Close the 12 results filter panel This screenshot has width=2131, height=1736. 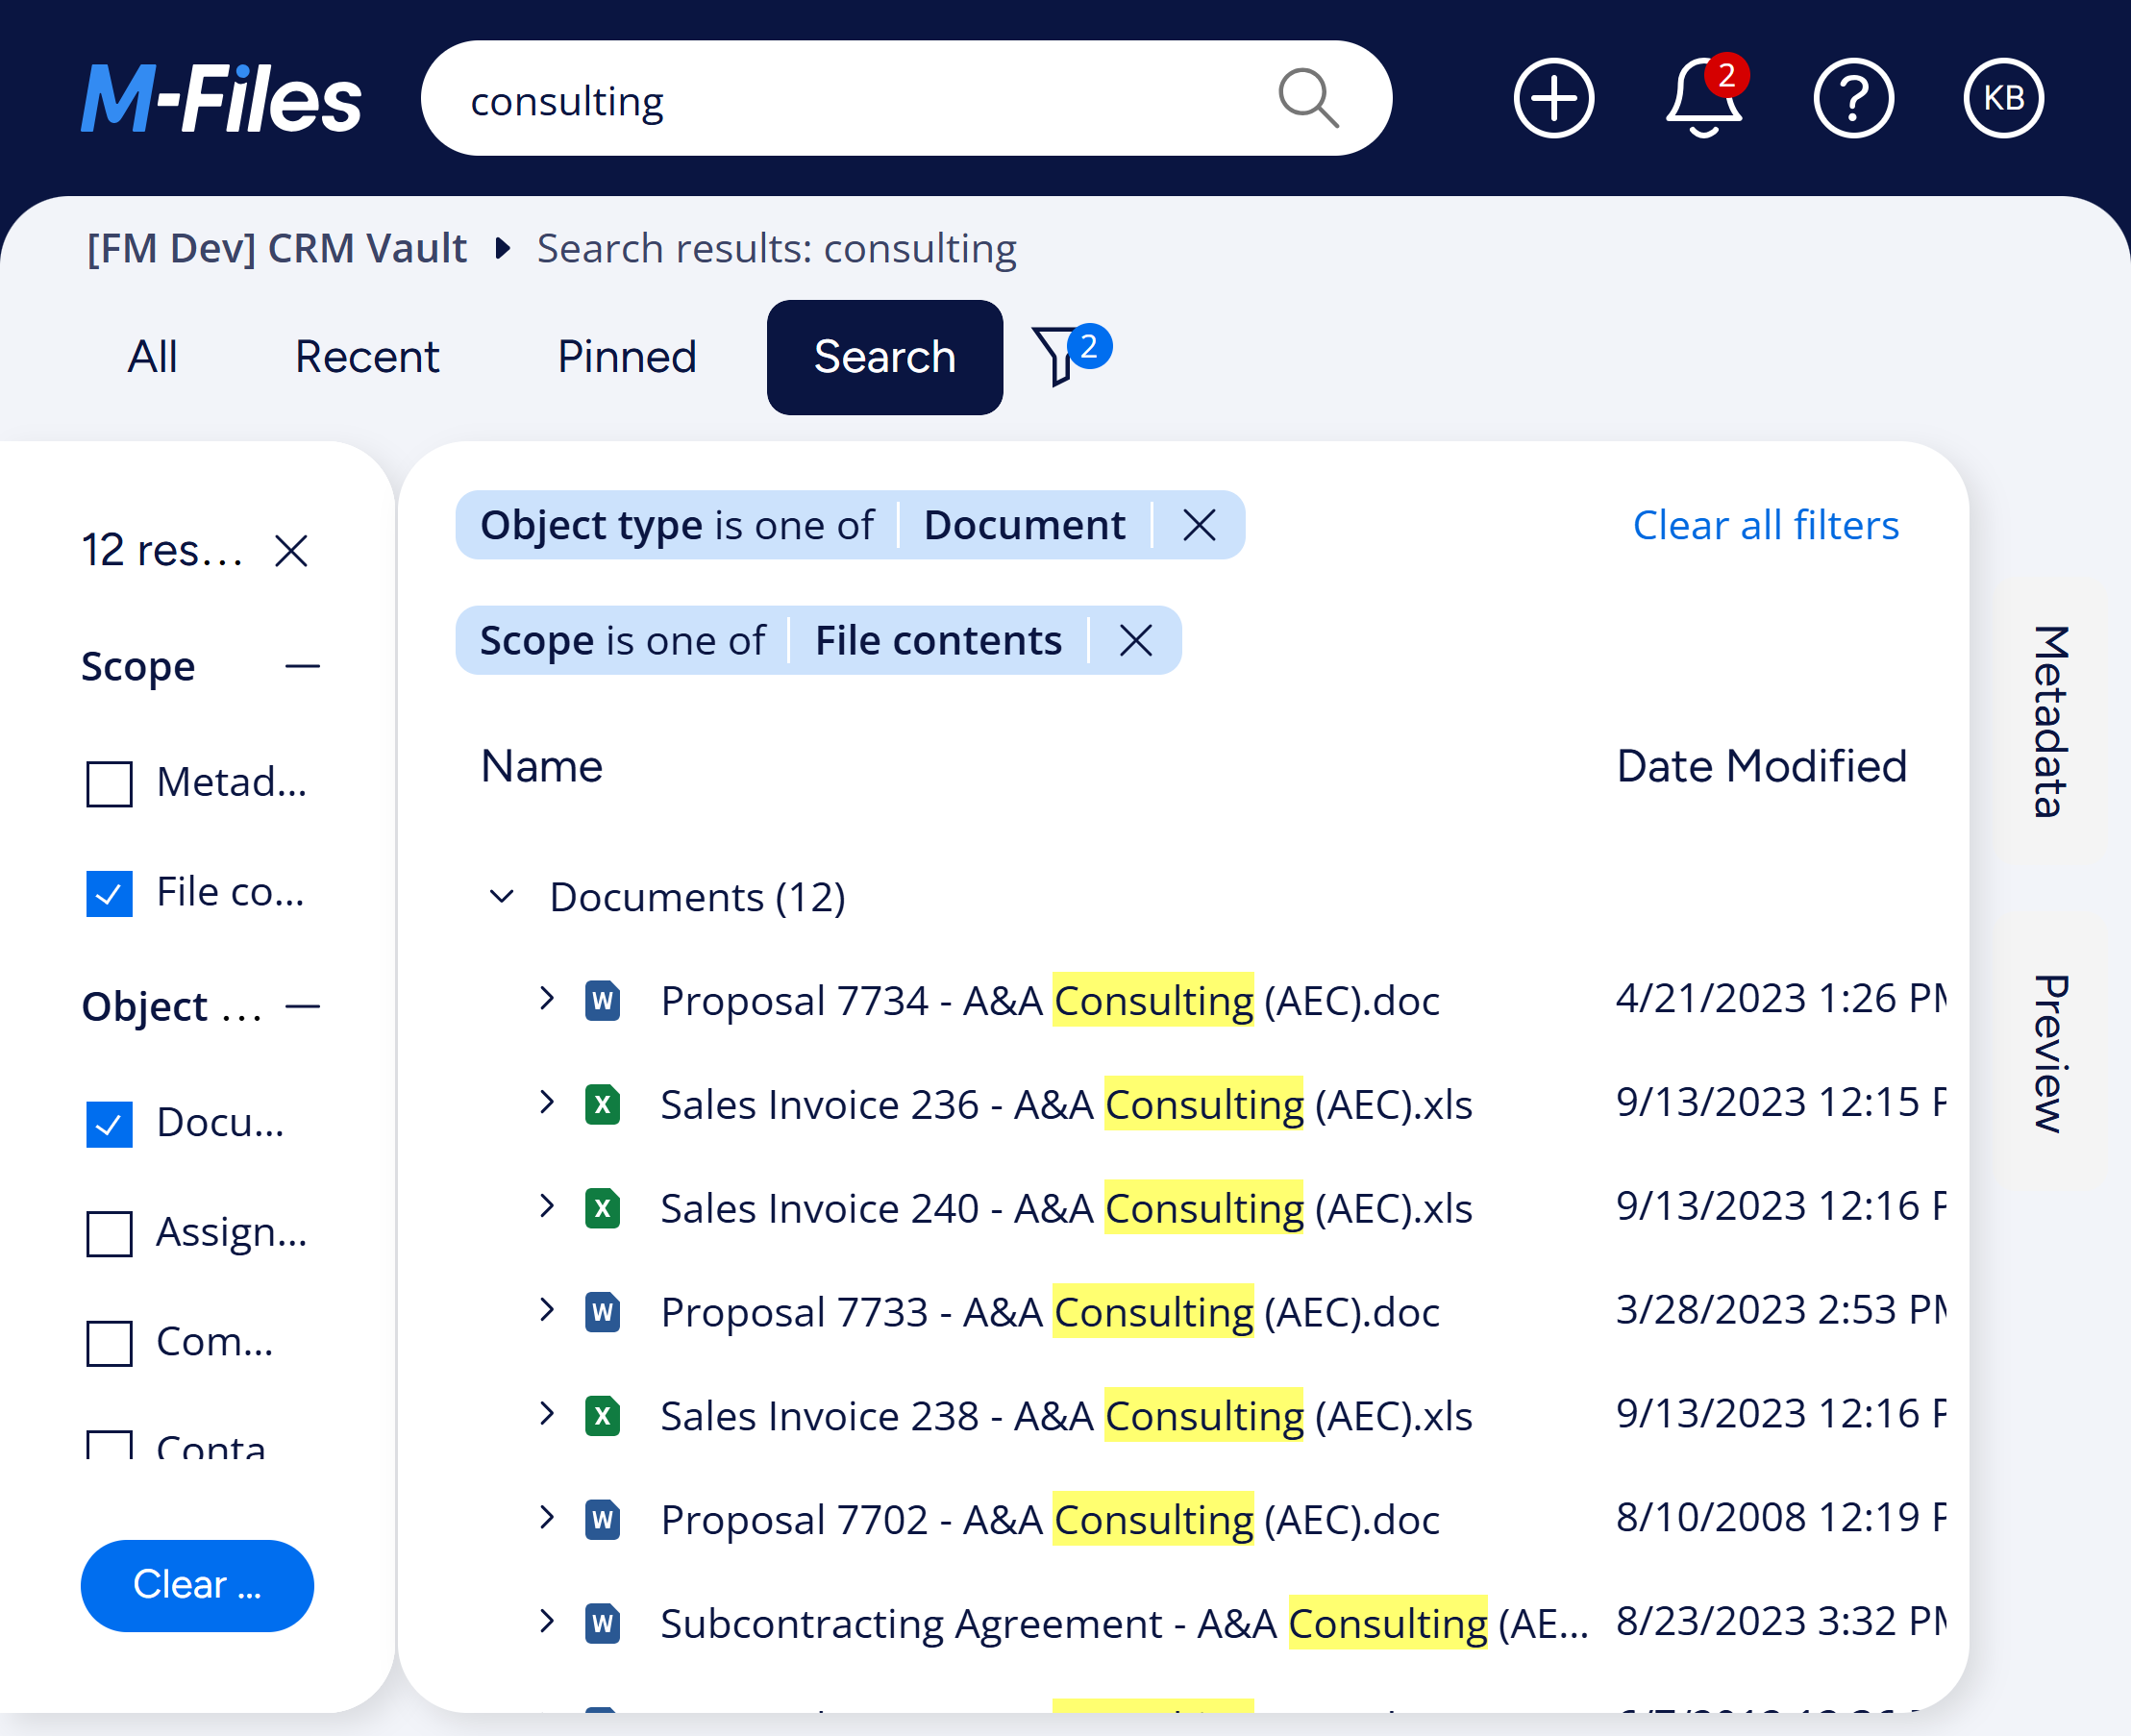click(x=291, y=550)
